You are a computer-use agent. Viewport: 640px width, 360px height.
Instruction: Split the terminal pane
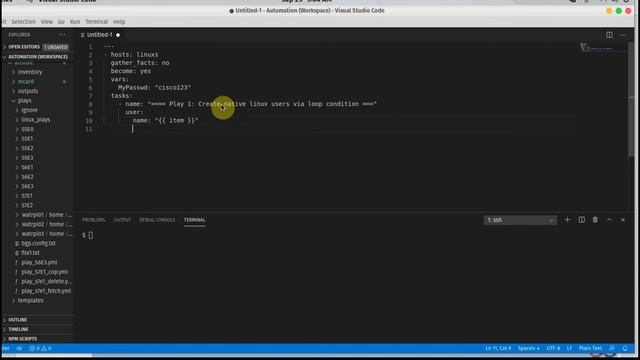click(x=582, y=220)
